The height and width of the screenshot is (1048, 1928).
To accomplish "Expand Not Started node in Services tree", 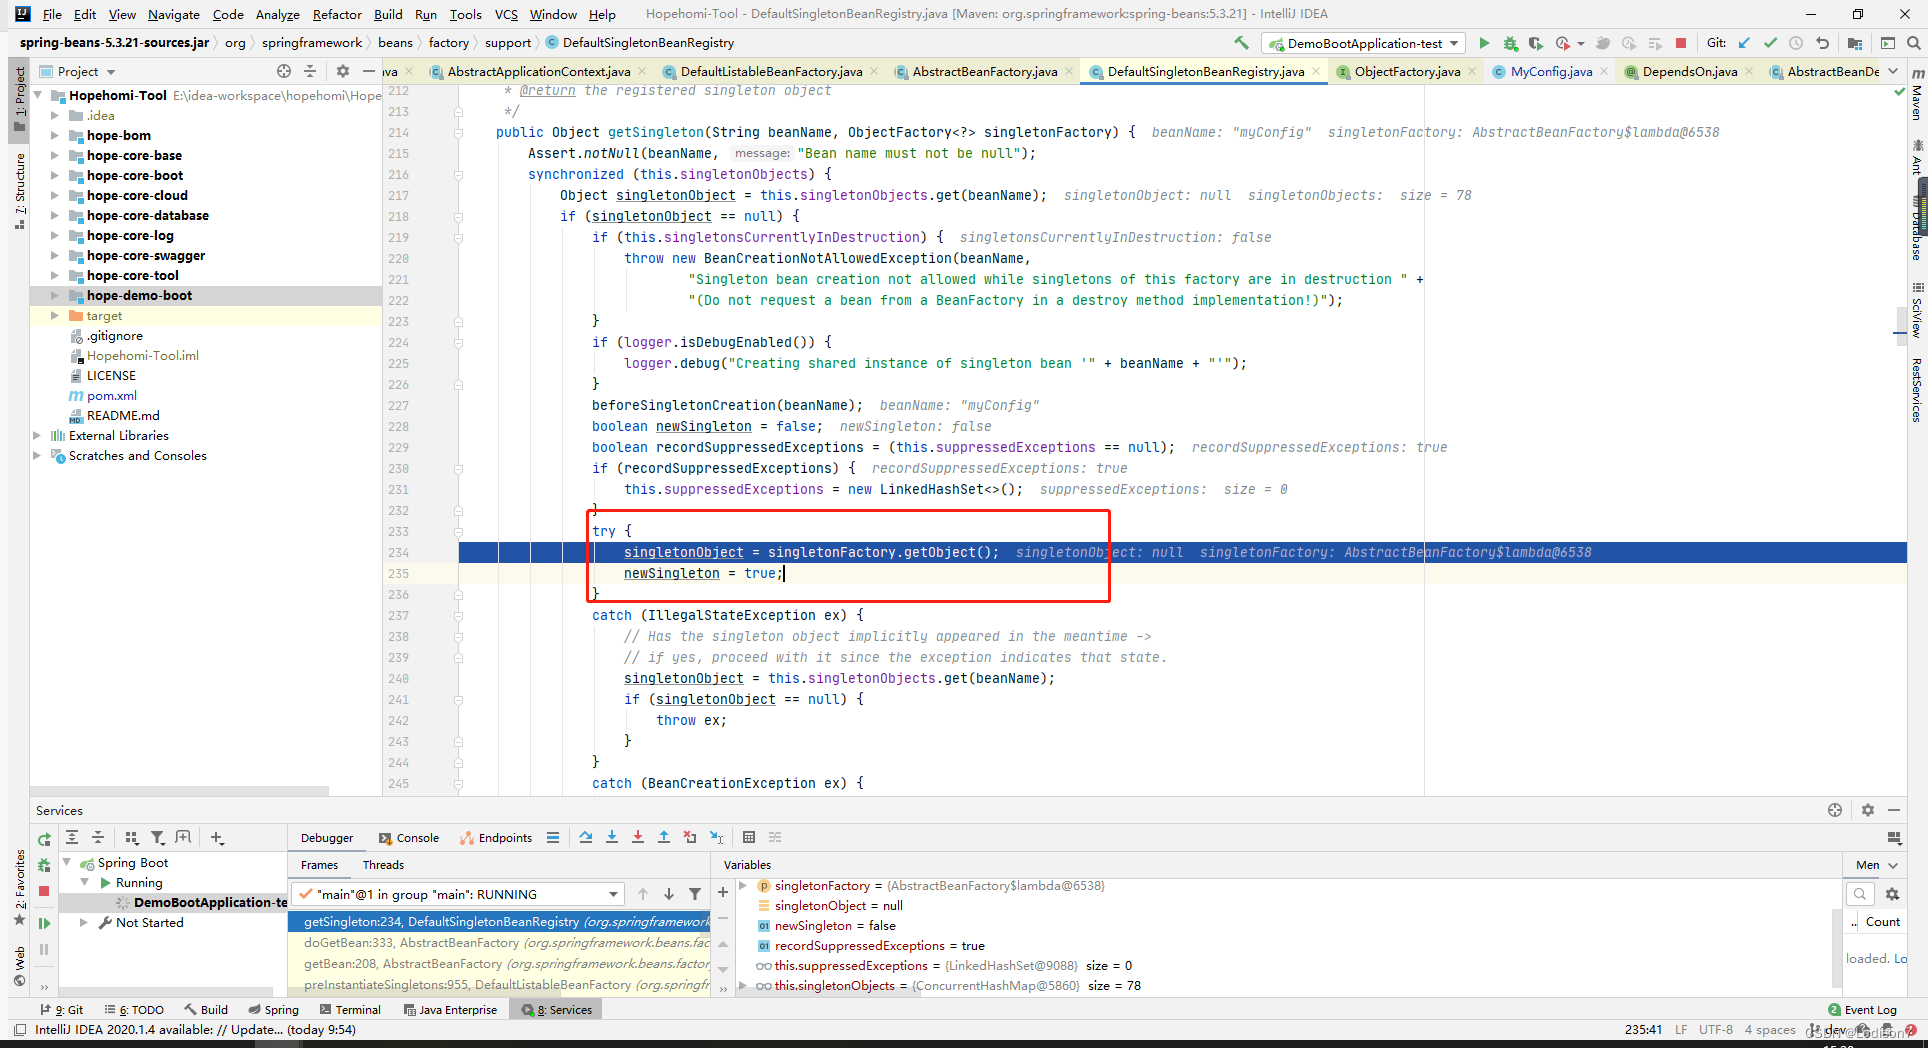I will click(85, 922).
